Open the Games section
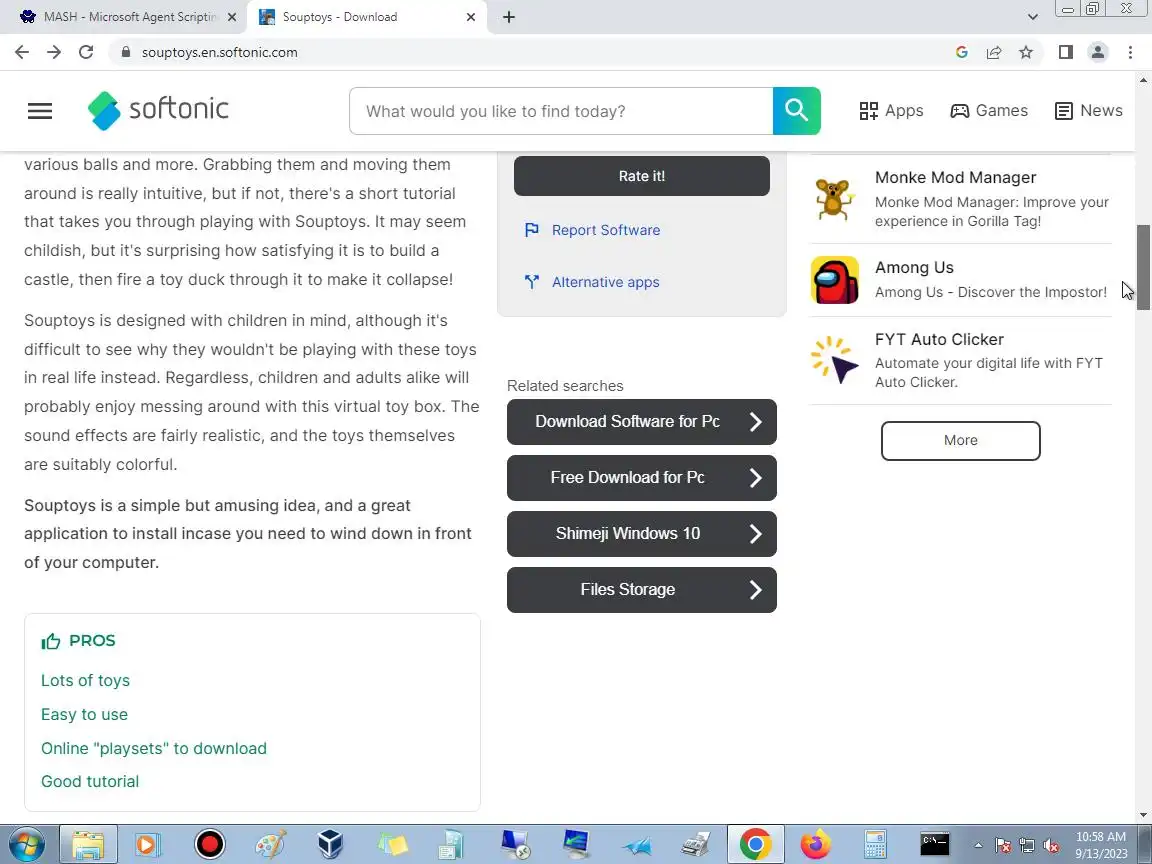This screenshot has width=1152, height=864. click(989, 111)
